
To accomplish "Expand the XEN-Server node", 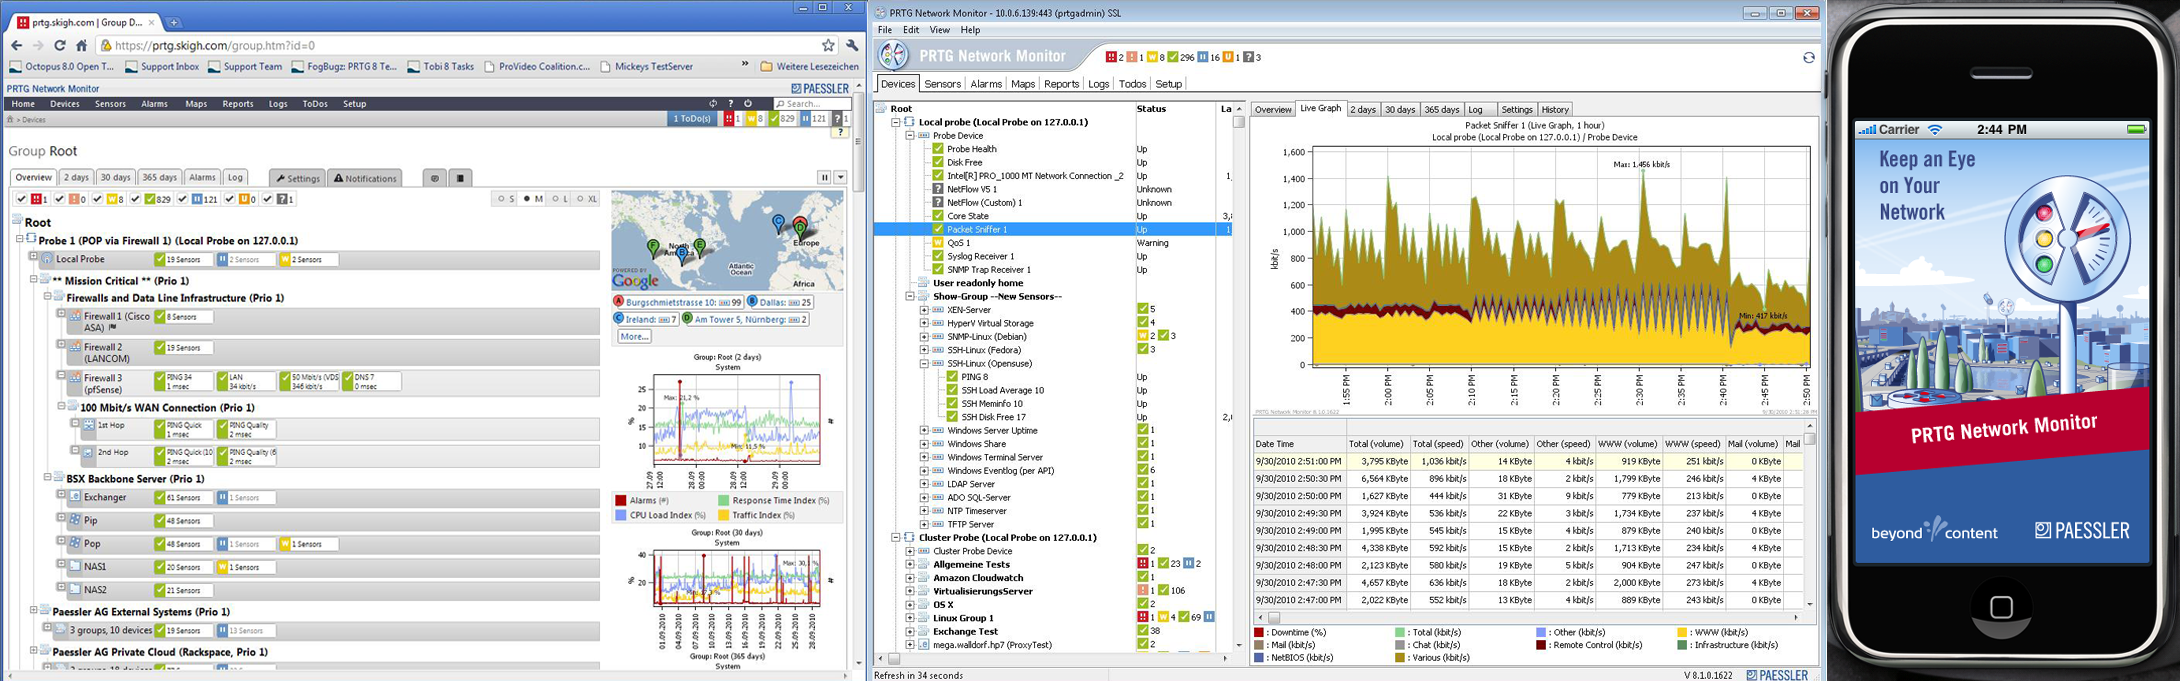I will [924, 310].
